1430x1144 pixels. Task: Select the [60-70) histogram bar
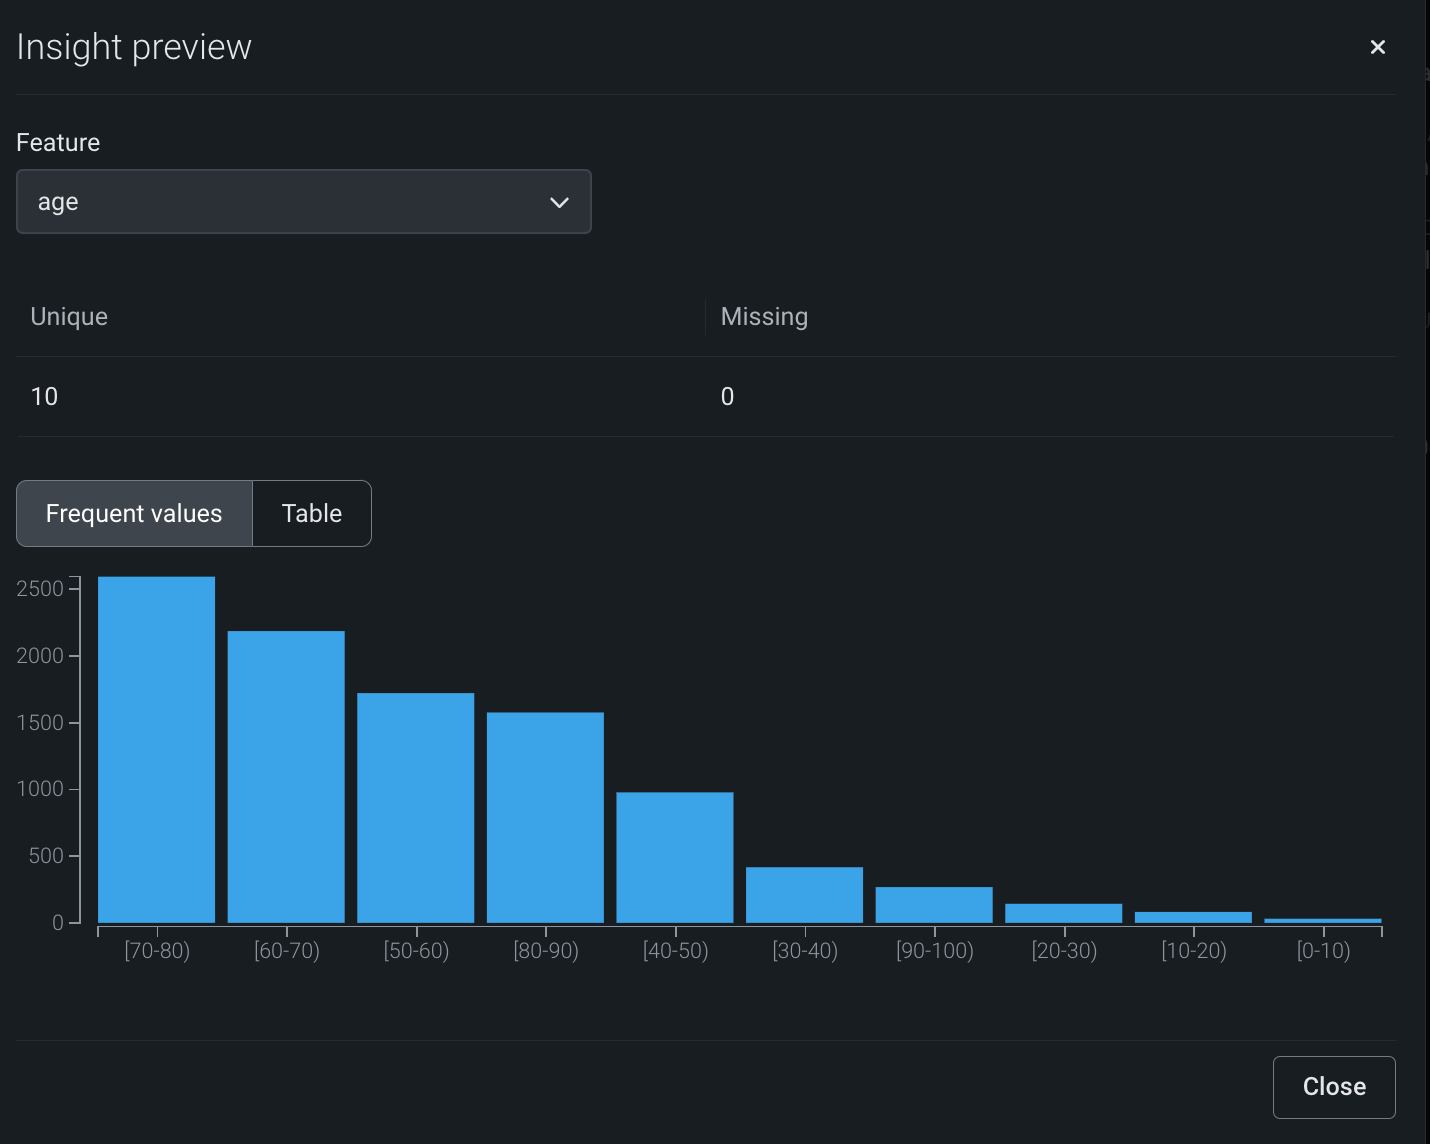(286, 777)
